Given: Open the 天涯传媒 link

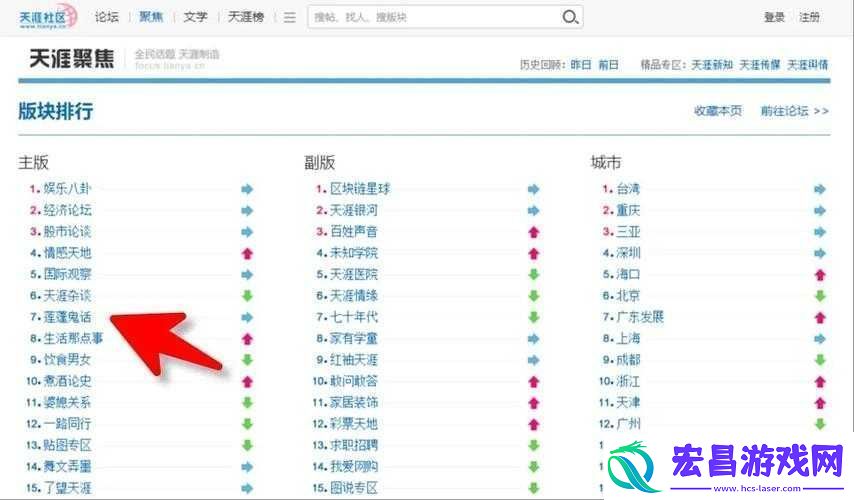Looking at the screenshot, I should tap(760, 65).
